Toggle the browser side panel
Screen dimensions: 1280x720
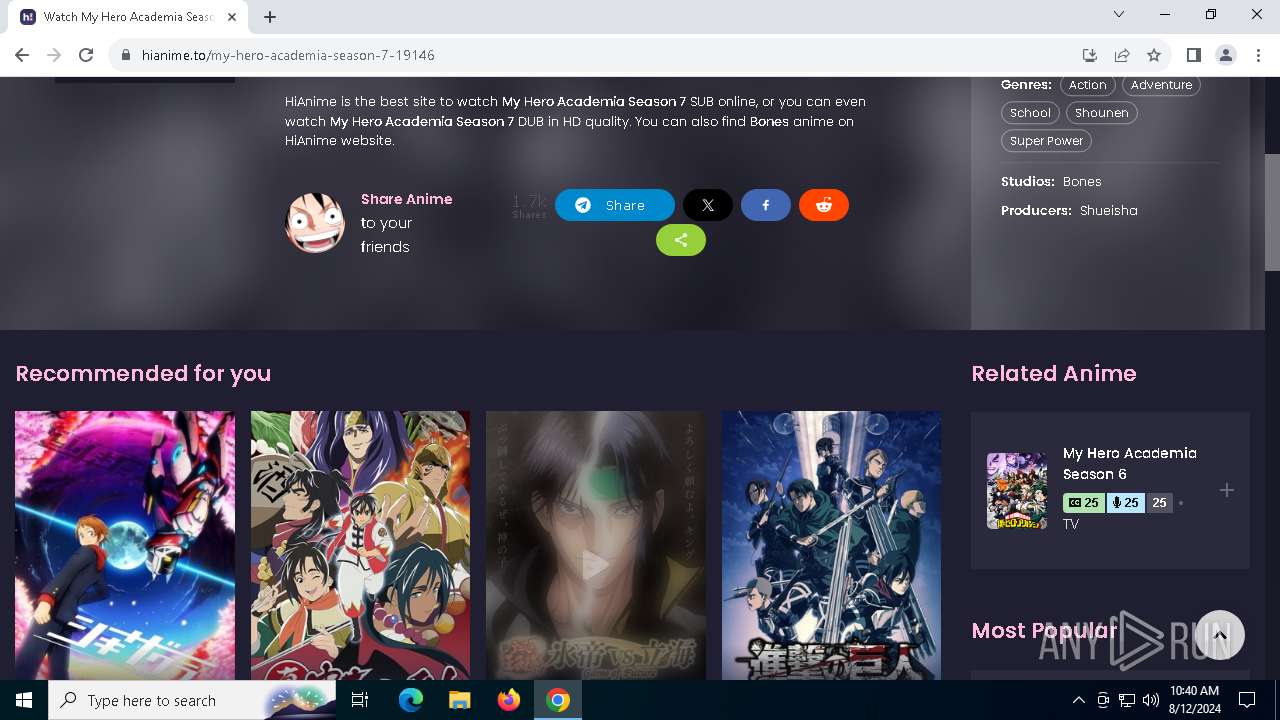click(1193, 55)
